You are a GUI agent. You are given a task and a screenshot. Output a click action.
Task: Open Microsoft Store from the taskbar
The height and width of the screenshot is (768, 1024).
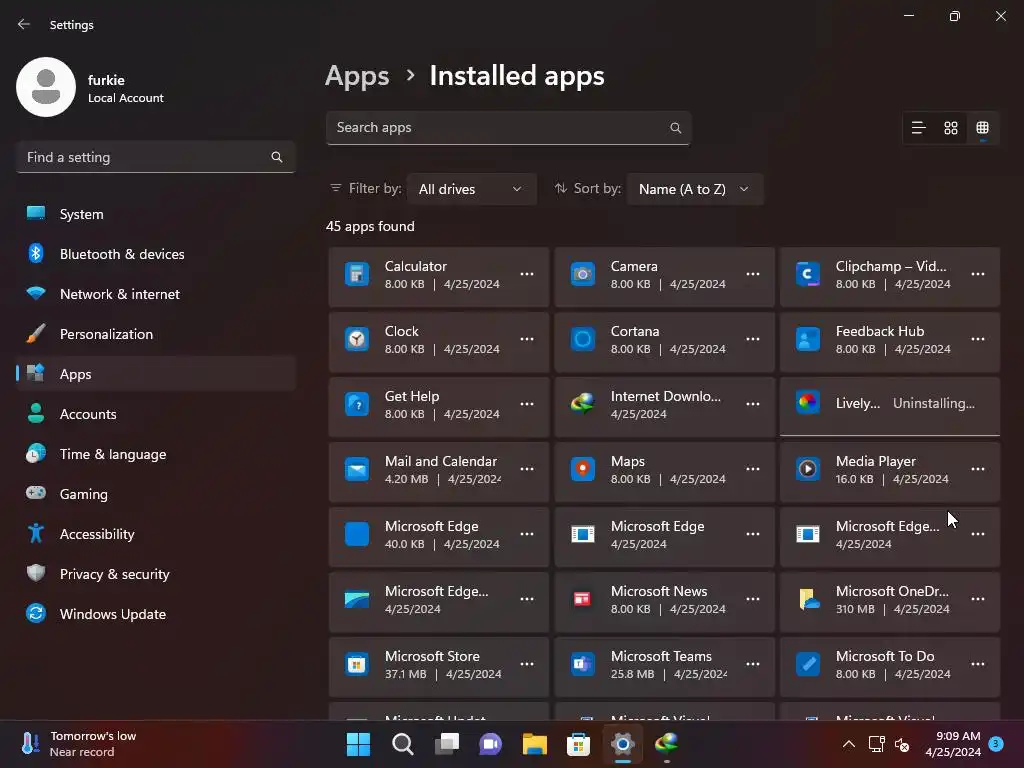(x=578, y=744)
